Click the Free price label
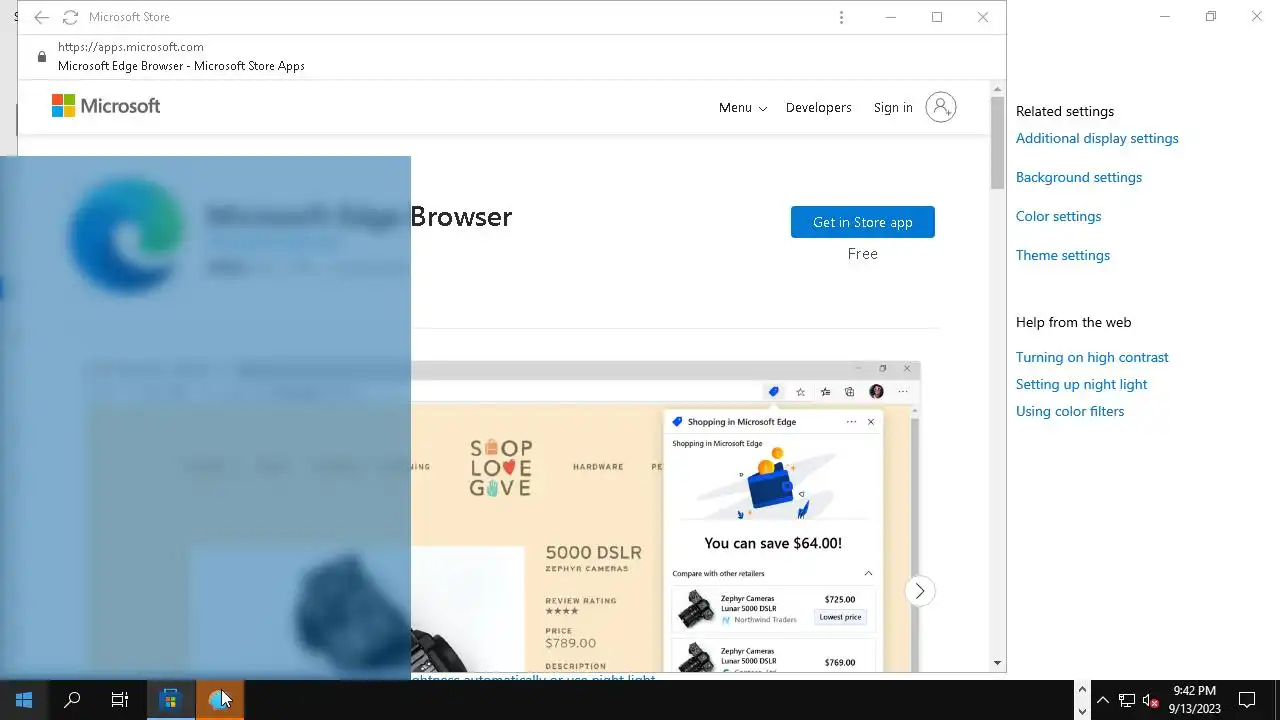This screenshot has width=1280, height=720. pos(863,254)
